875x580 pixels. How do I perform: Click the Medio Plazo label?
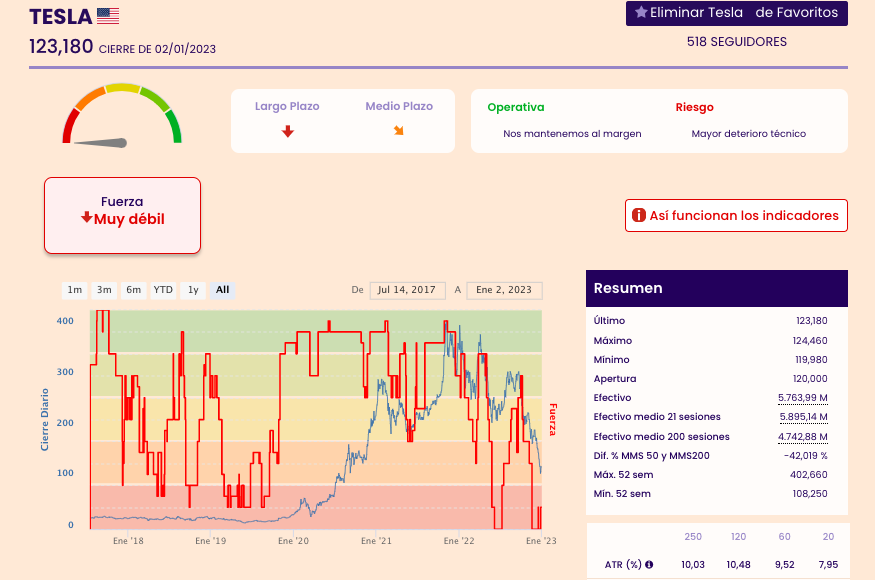pyautogui.click(x=399, y=106)
